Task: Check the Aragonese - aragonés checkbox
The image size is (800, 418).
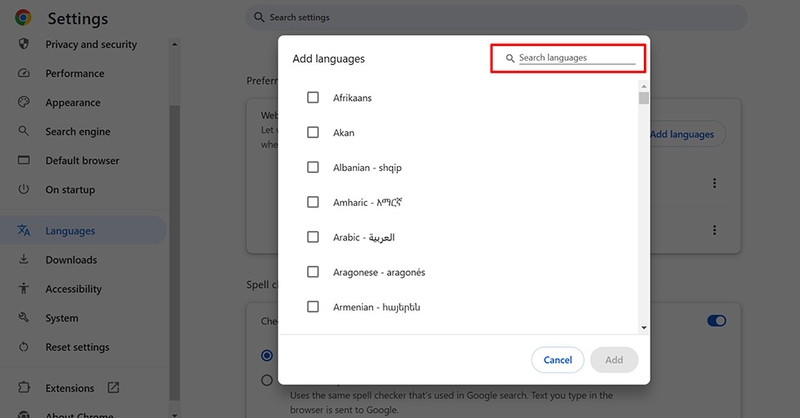Action: tap(313, 272)
